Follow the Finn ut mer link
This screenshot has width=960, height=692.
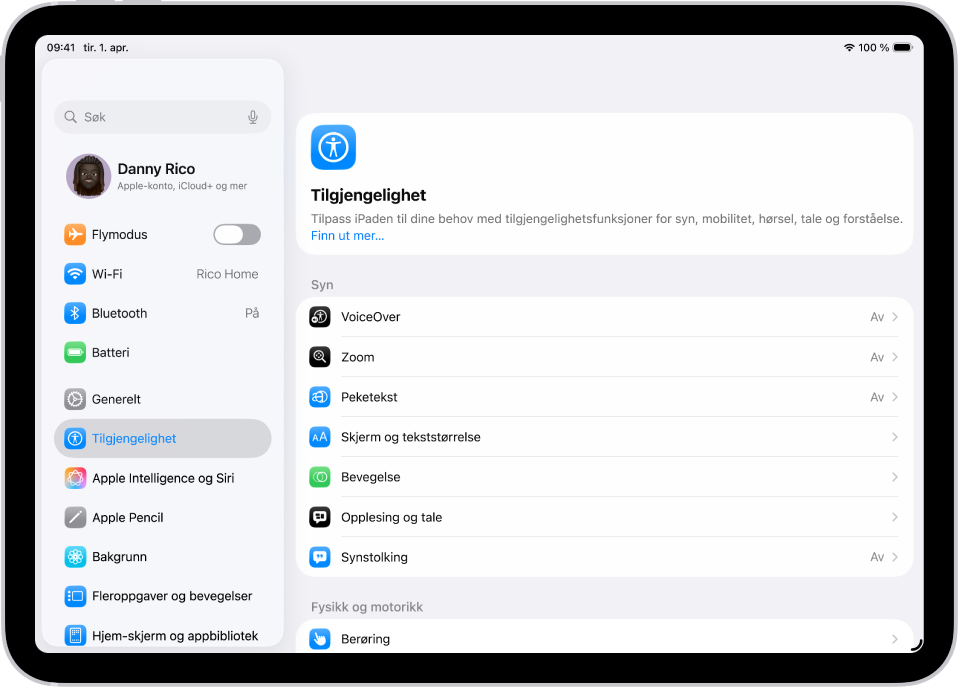347,236
